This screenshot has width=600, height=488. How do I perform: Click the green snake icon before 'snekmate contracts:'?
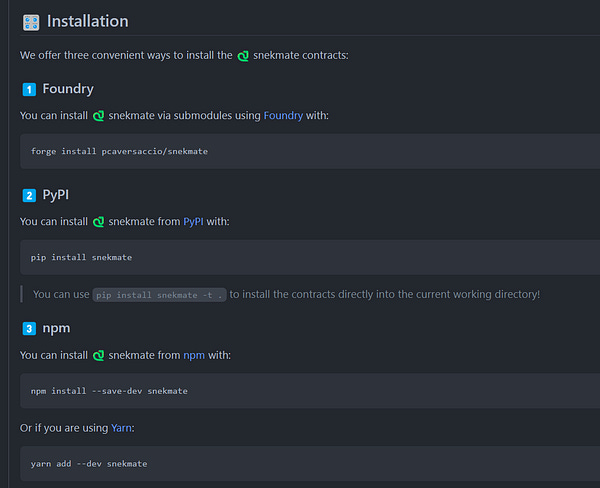[x=243, y=56]
